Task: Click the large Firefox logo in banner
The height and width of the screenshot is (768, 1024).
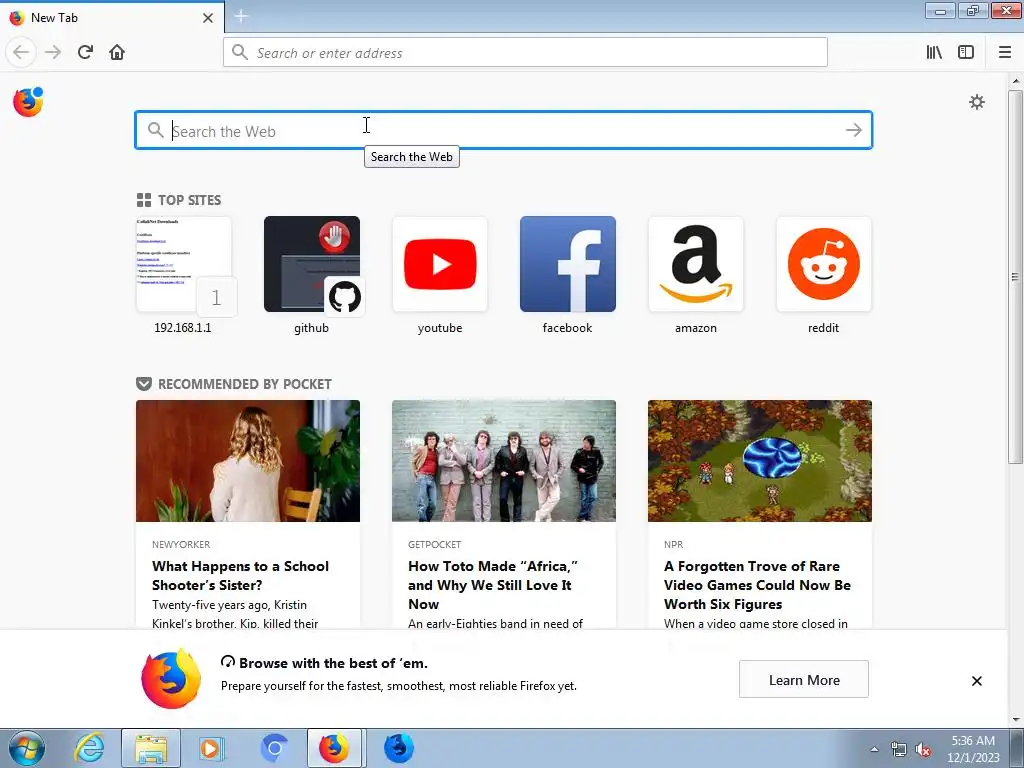Action: 170,679
